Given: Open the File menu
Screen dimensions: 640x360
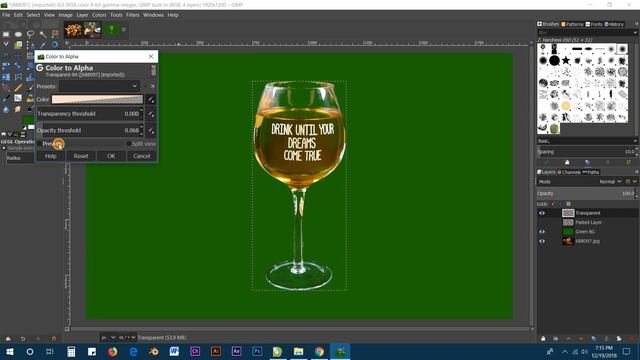Looking at the screenshot, I should pos(6,15).
